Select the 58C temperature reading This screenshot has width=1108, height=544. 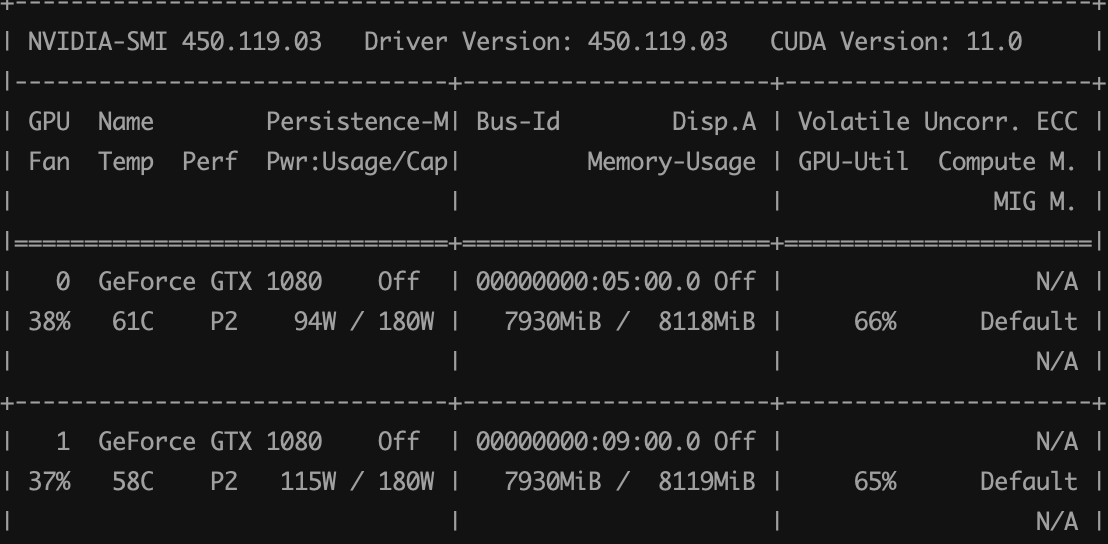point(133,482)
